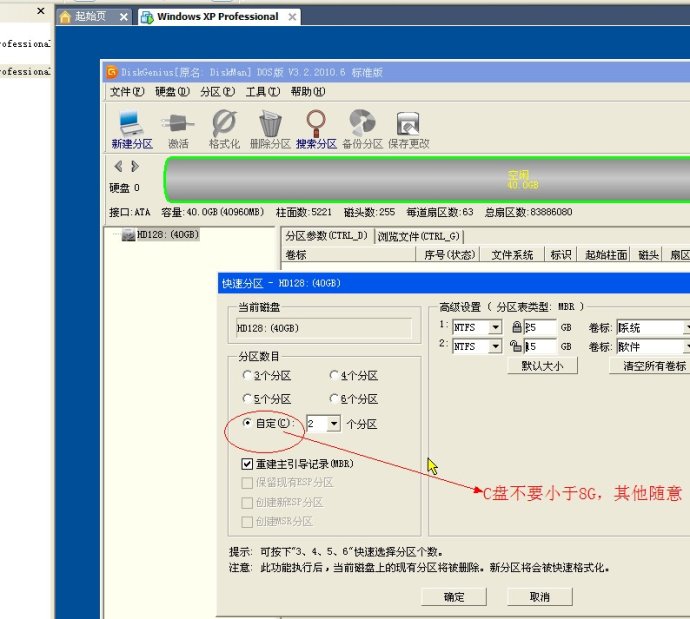Select HD128:(40GB) in the disk tree
This screenshot has height=619, width=690.
pyautogui.click(x=168, y=234)
